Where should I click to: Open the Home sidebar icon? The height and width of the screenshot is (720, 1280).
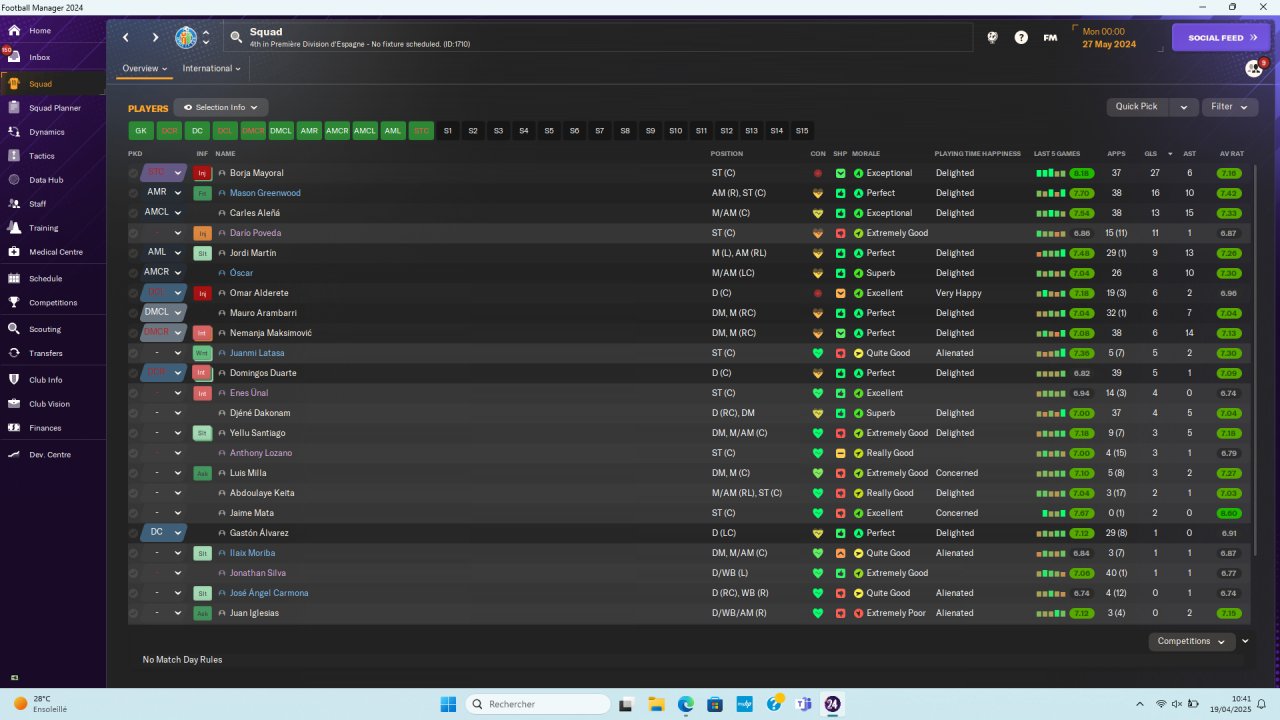(14, 31)
